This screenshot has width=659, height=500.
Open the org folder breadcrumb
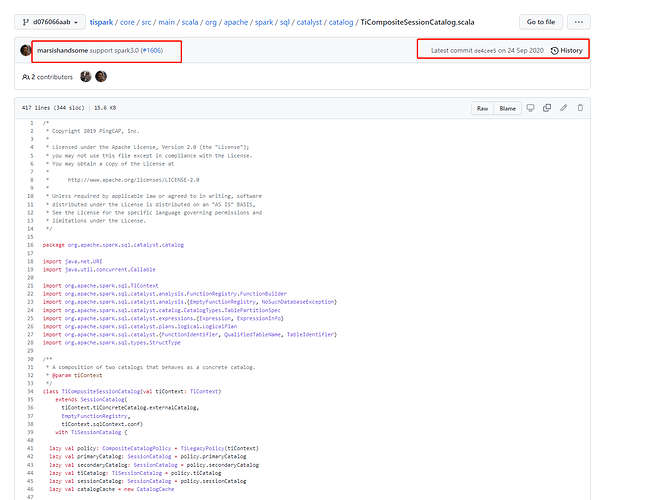coord(211,22)
